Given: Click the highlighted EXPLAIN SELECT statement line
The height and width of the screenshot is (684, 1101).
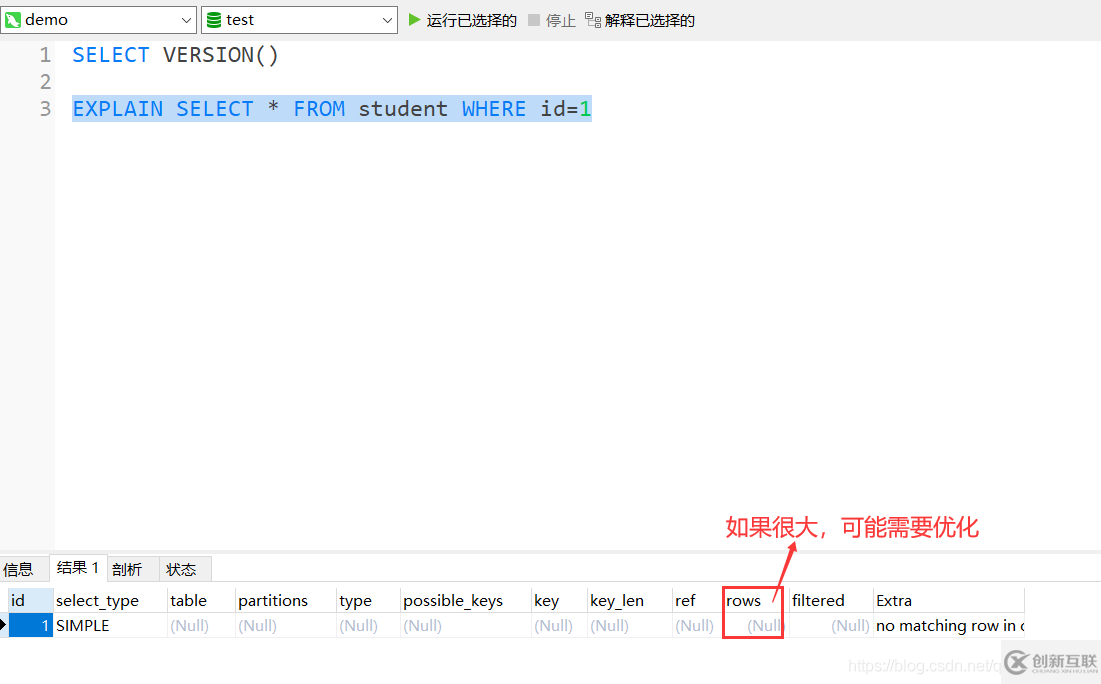Looking at the screenshot, I should pos(331,109).
